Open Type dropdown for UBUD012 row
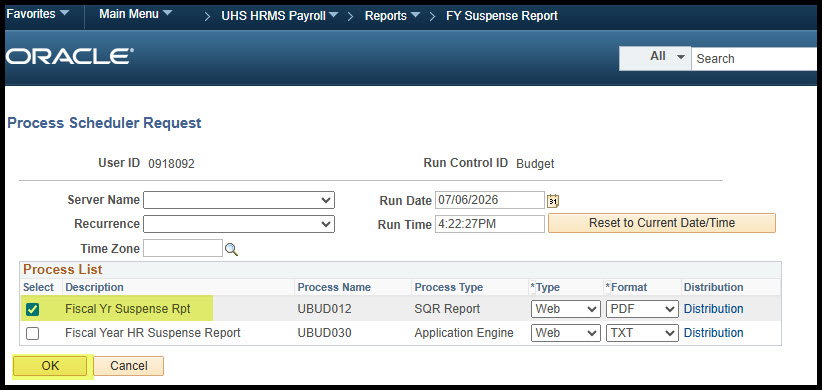822x390 pixels. pyautogui.click(x=566, y=309)
